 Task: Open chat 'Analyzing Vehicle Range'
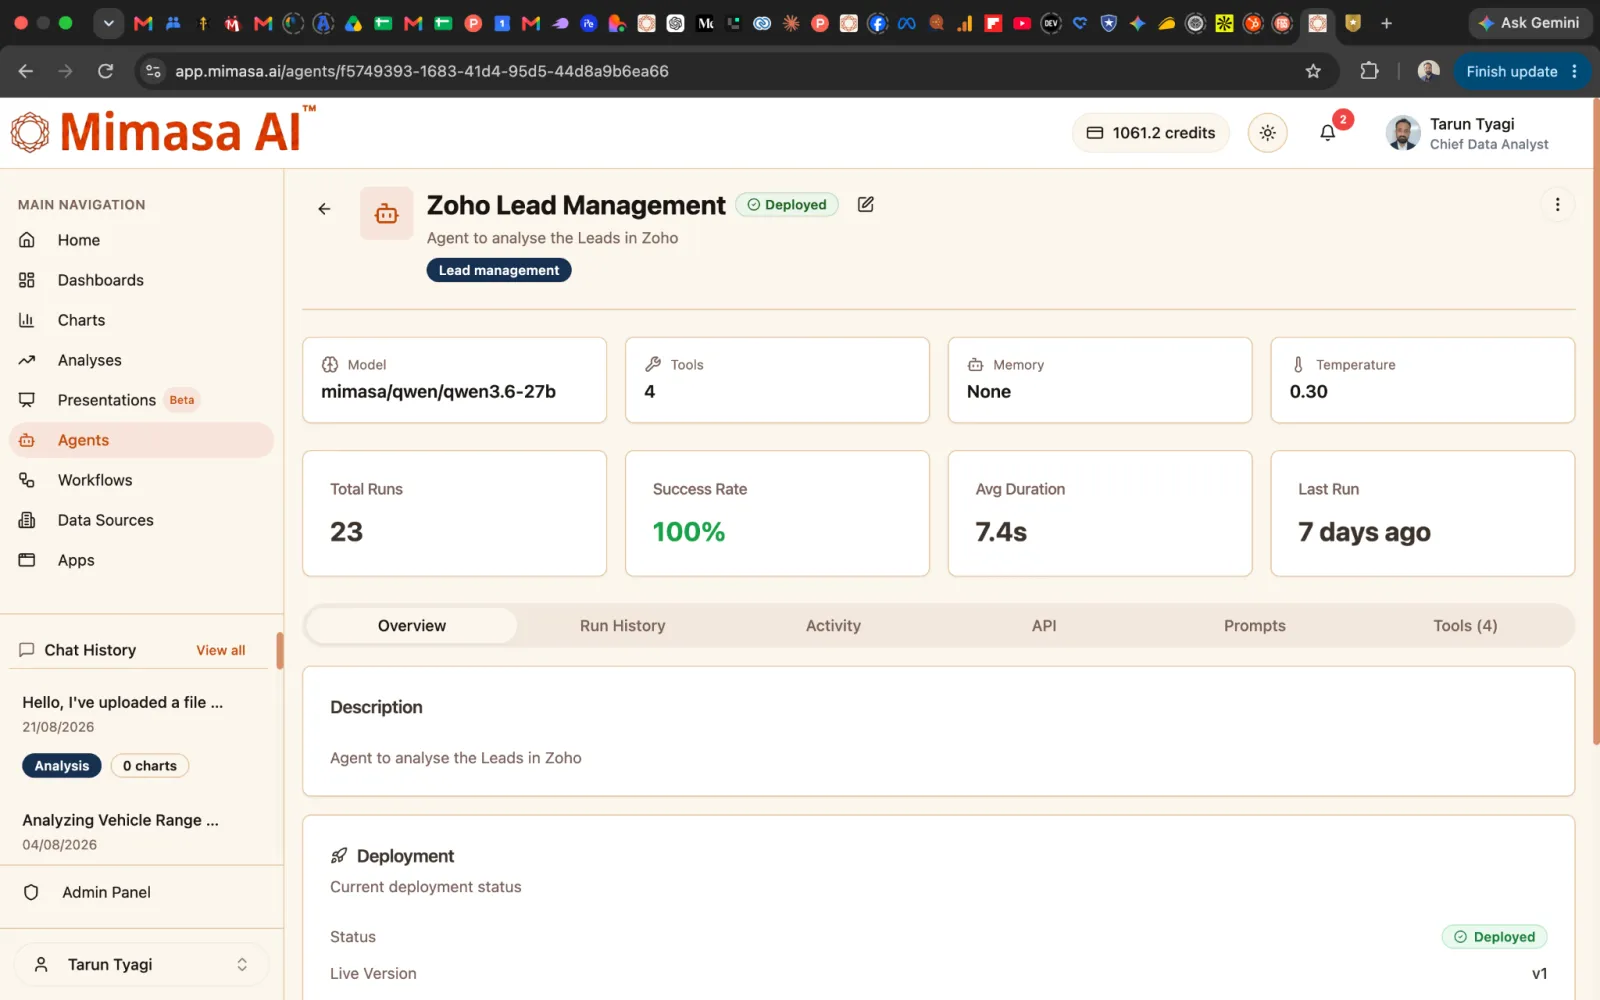120,820
